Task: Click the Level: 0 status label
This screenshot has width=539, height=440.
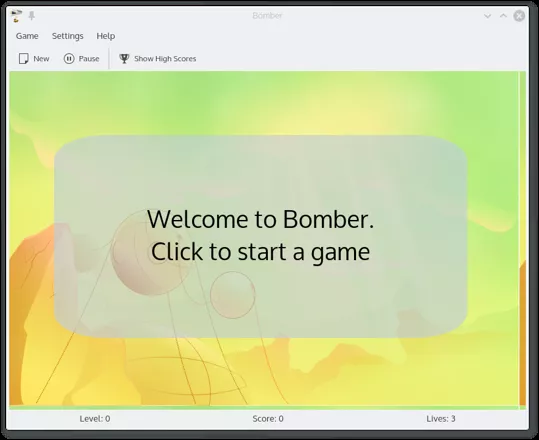Action: tap(95, 419)
